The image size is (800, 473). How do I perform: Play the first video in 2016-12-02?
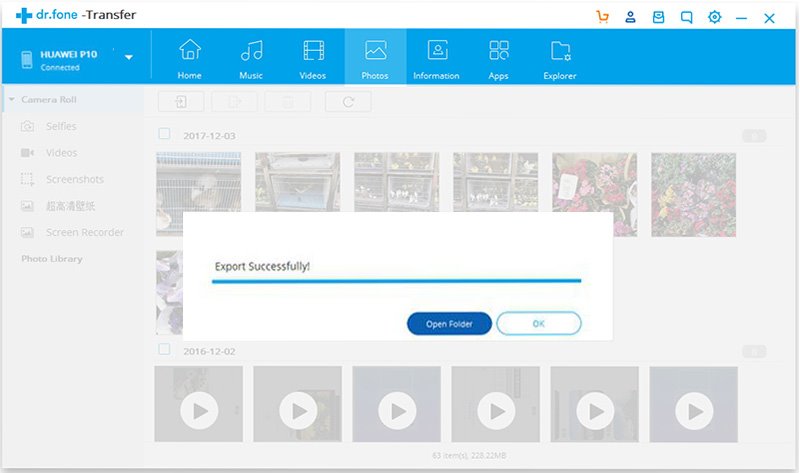pyautogui.click(x=199, y=411)
